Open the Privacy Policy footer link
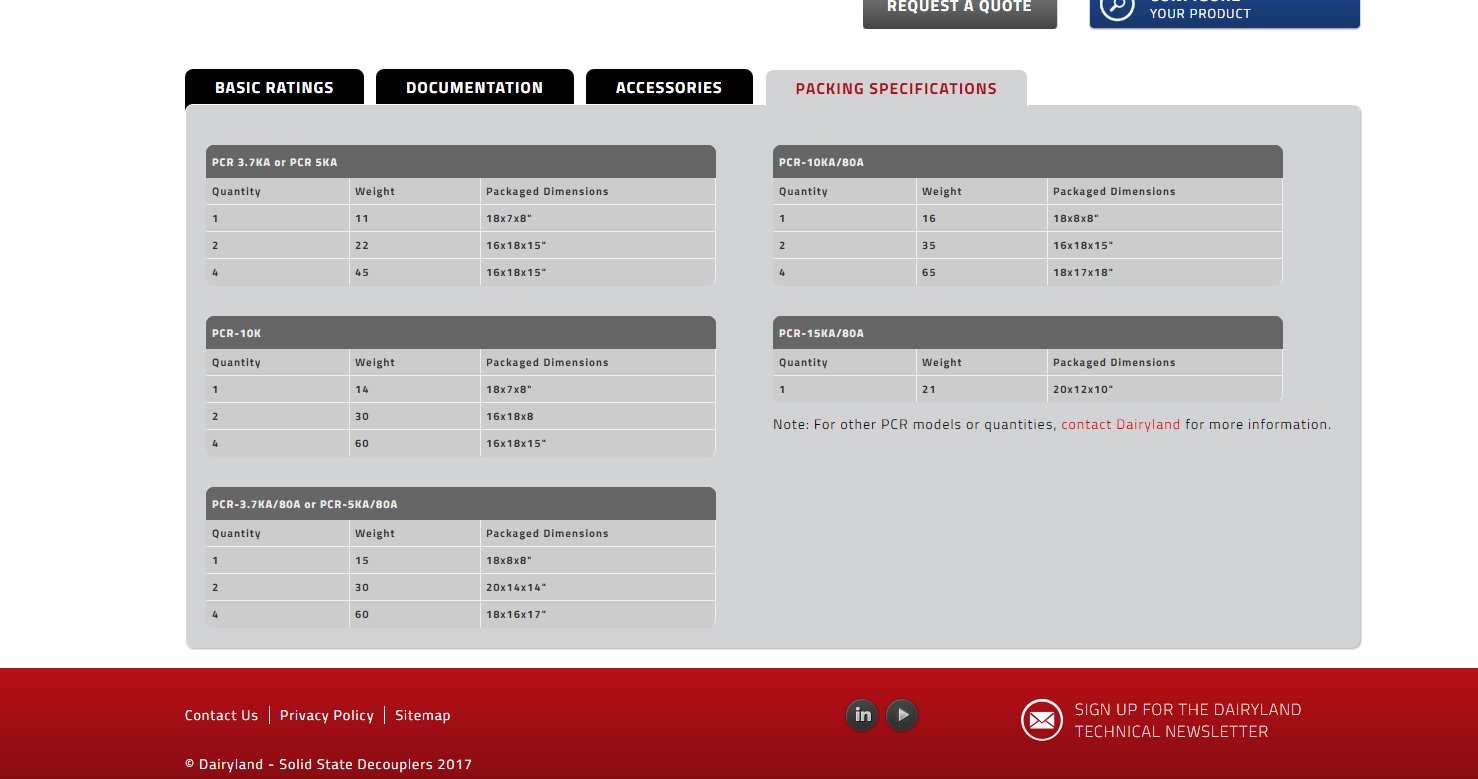 tap(326, 715)
